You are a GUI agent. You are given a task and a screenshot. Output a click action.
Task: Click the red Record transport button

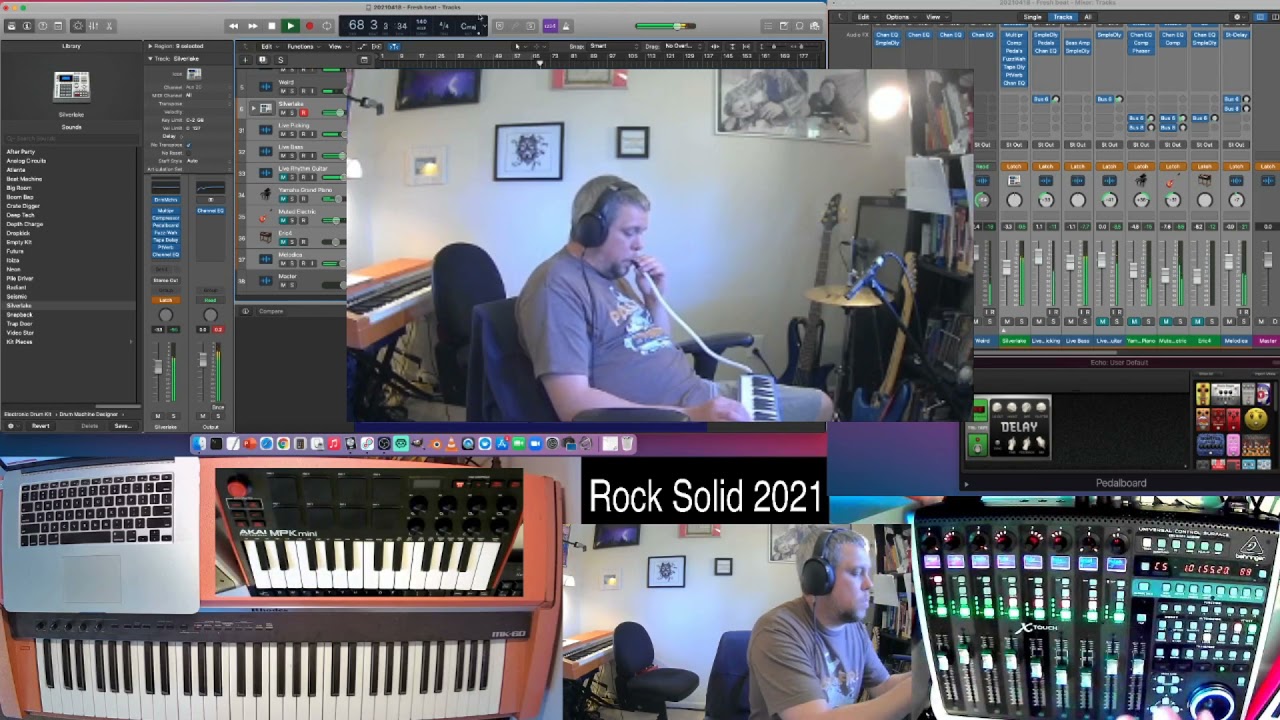point(309,26)
